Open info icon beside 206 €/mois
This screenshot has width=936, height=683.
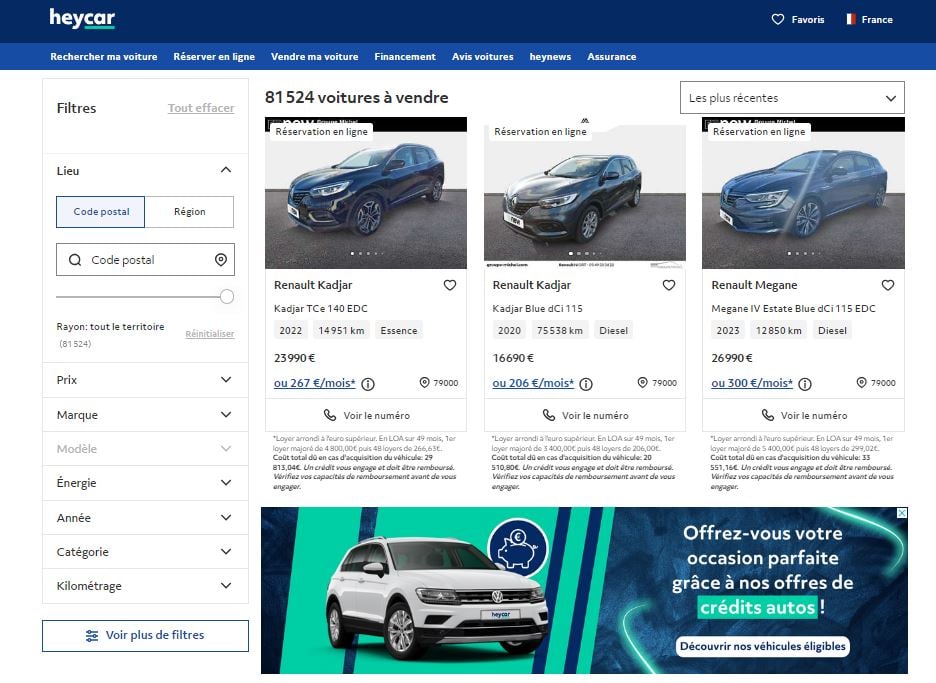[x=586, y=384]
